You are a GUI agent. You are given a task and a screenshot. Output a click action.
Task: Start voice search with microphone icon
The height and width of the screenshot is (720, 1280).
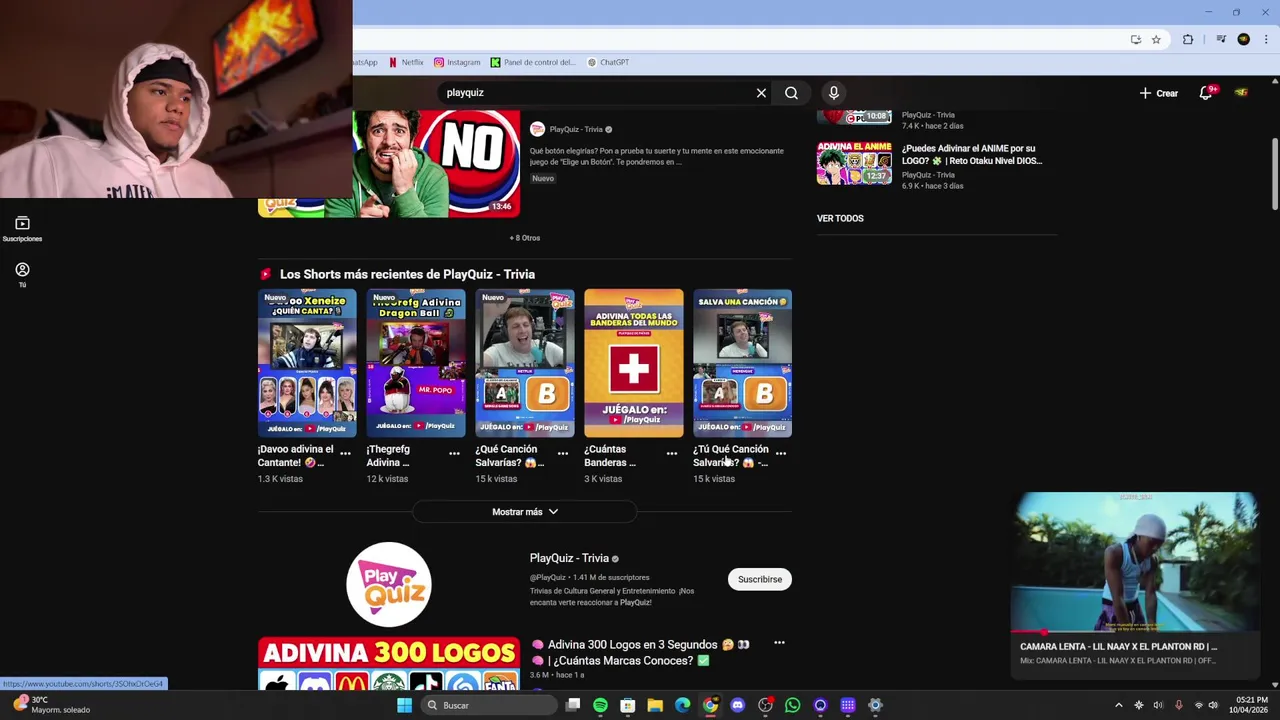click(x=833, y=93)
